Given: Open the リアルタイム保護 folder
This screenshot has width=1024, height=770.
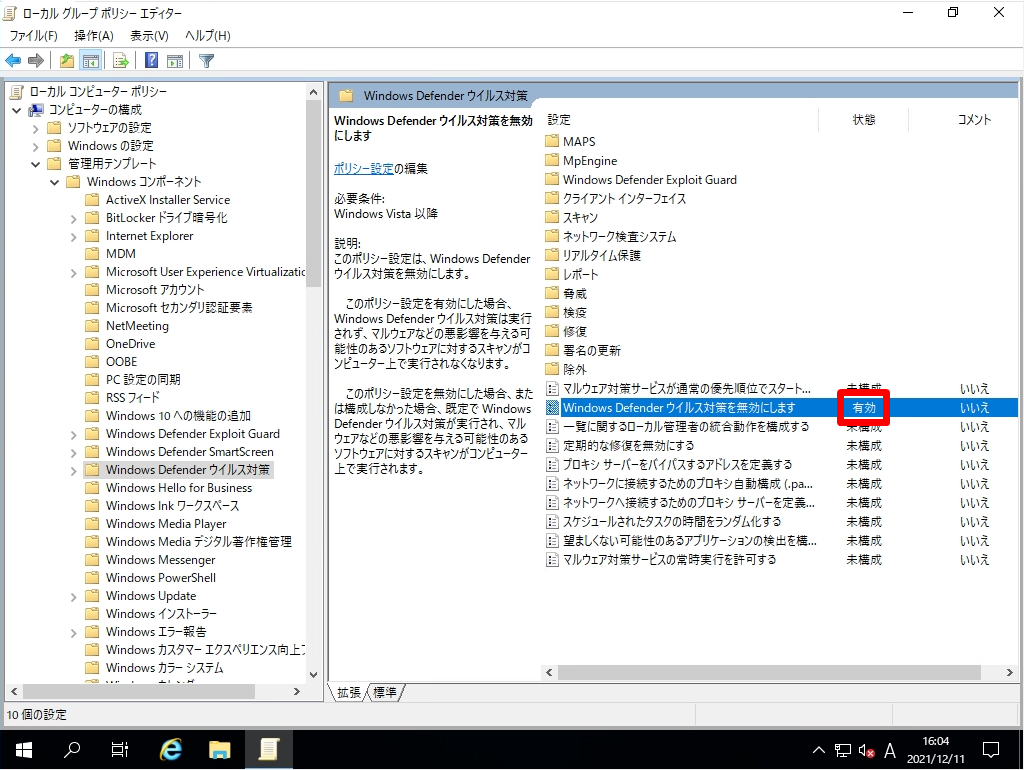Looking at the screenshot, I should pyautogui.click(x=594, y=255).
